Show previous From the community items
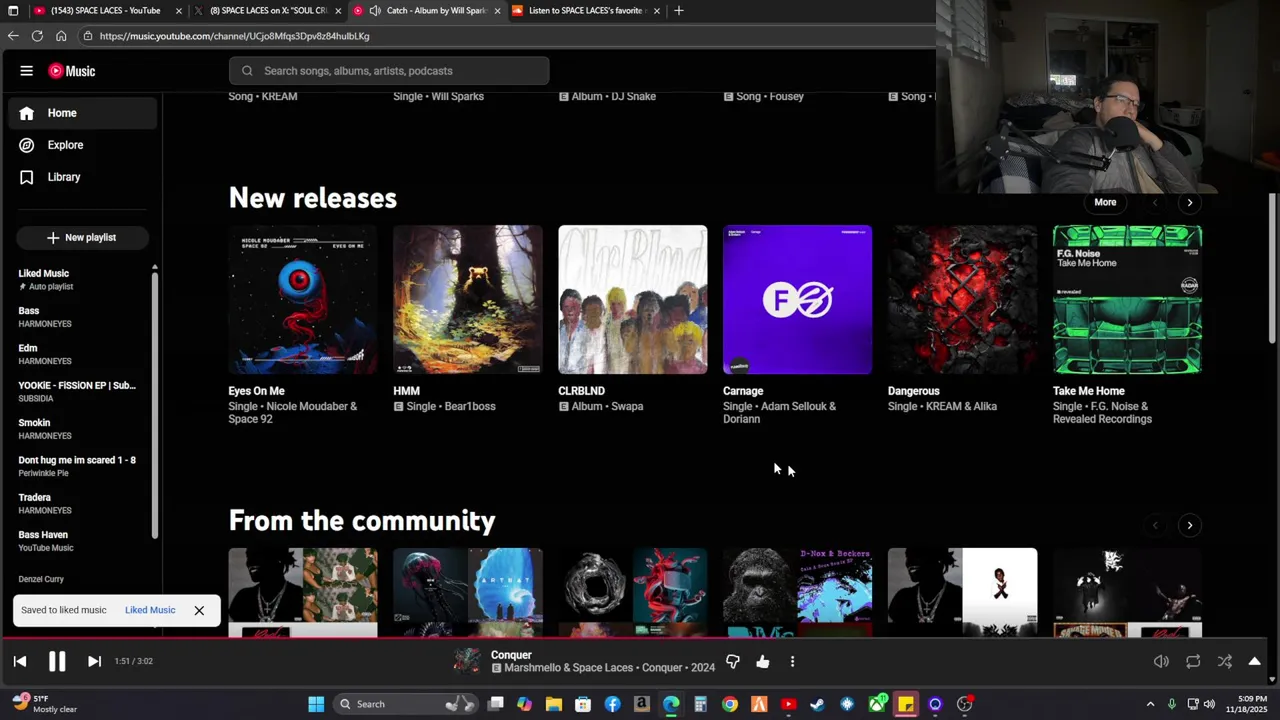This screenshot has height=720, width=1280. coord(1155,525)
